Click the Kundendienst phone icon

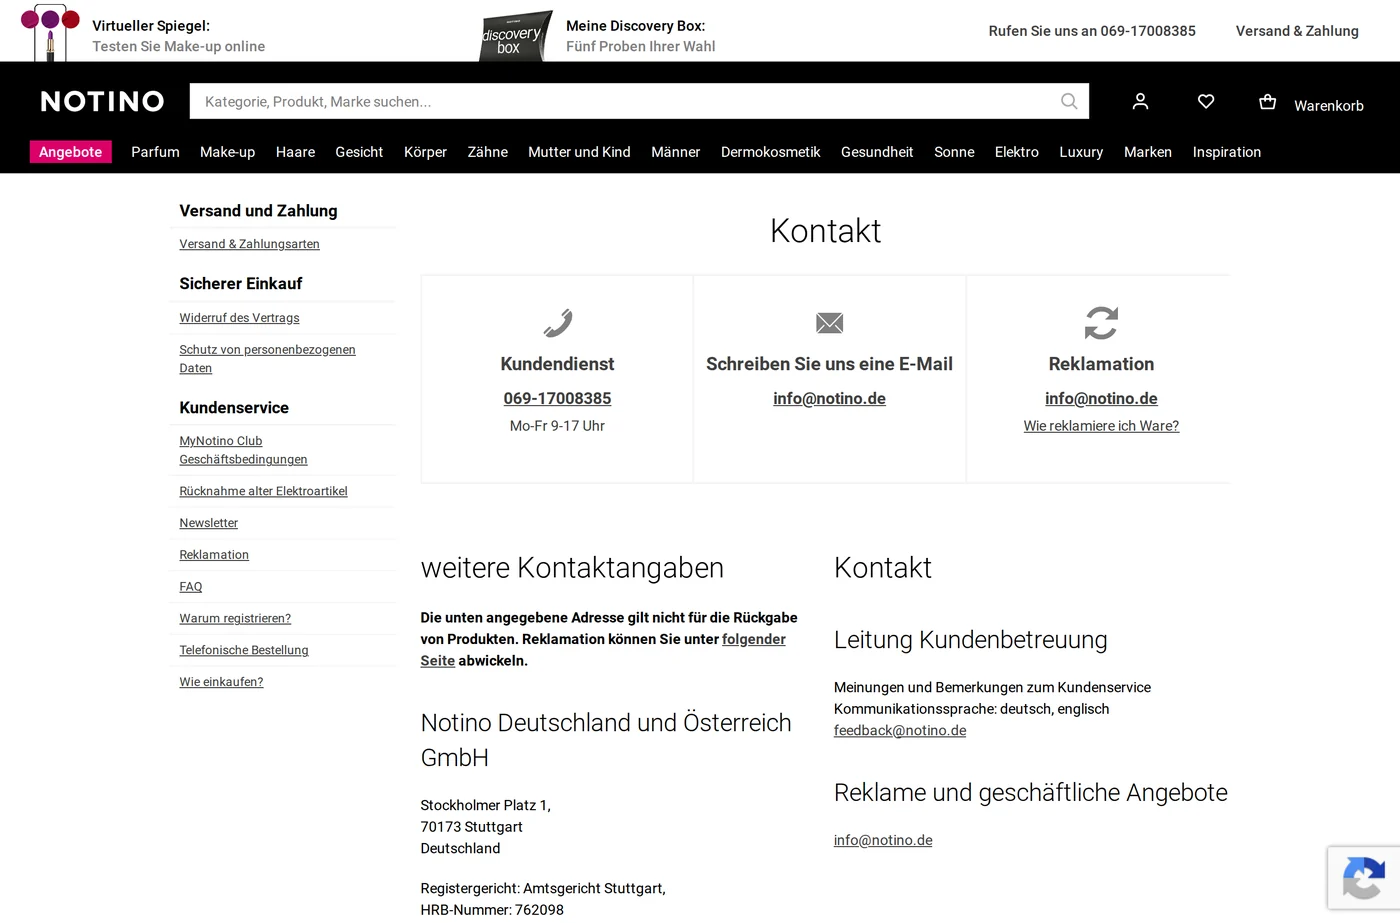pyautogui.click(x=557, y=323)
